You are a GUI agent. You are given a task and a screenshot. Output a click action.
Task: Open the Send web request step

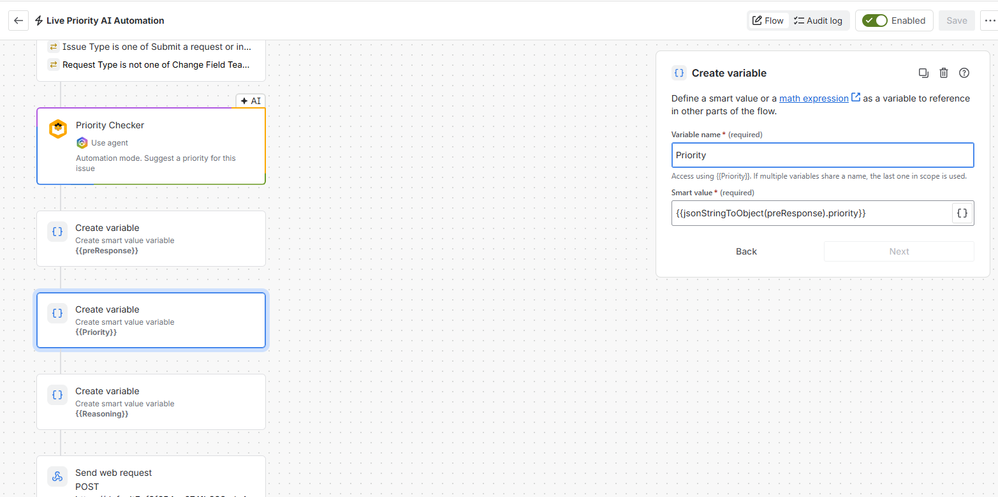(151, 476)
